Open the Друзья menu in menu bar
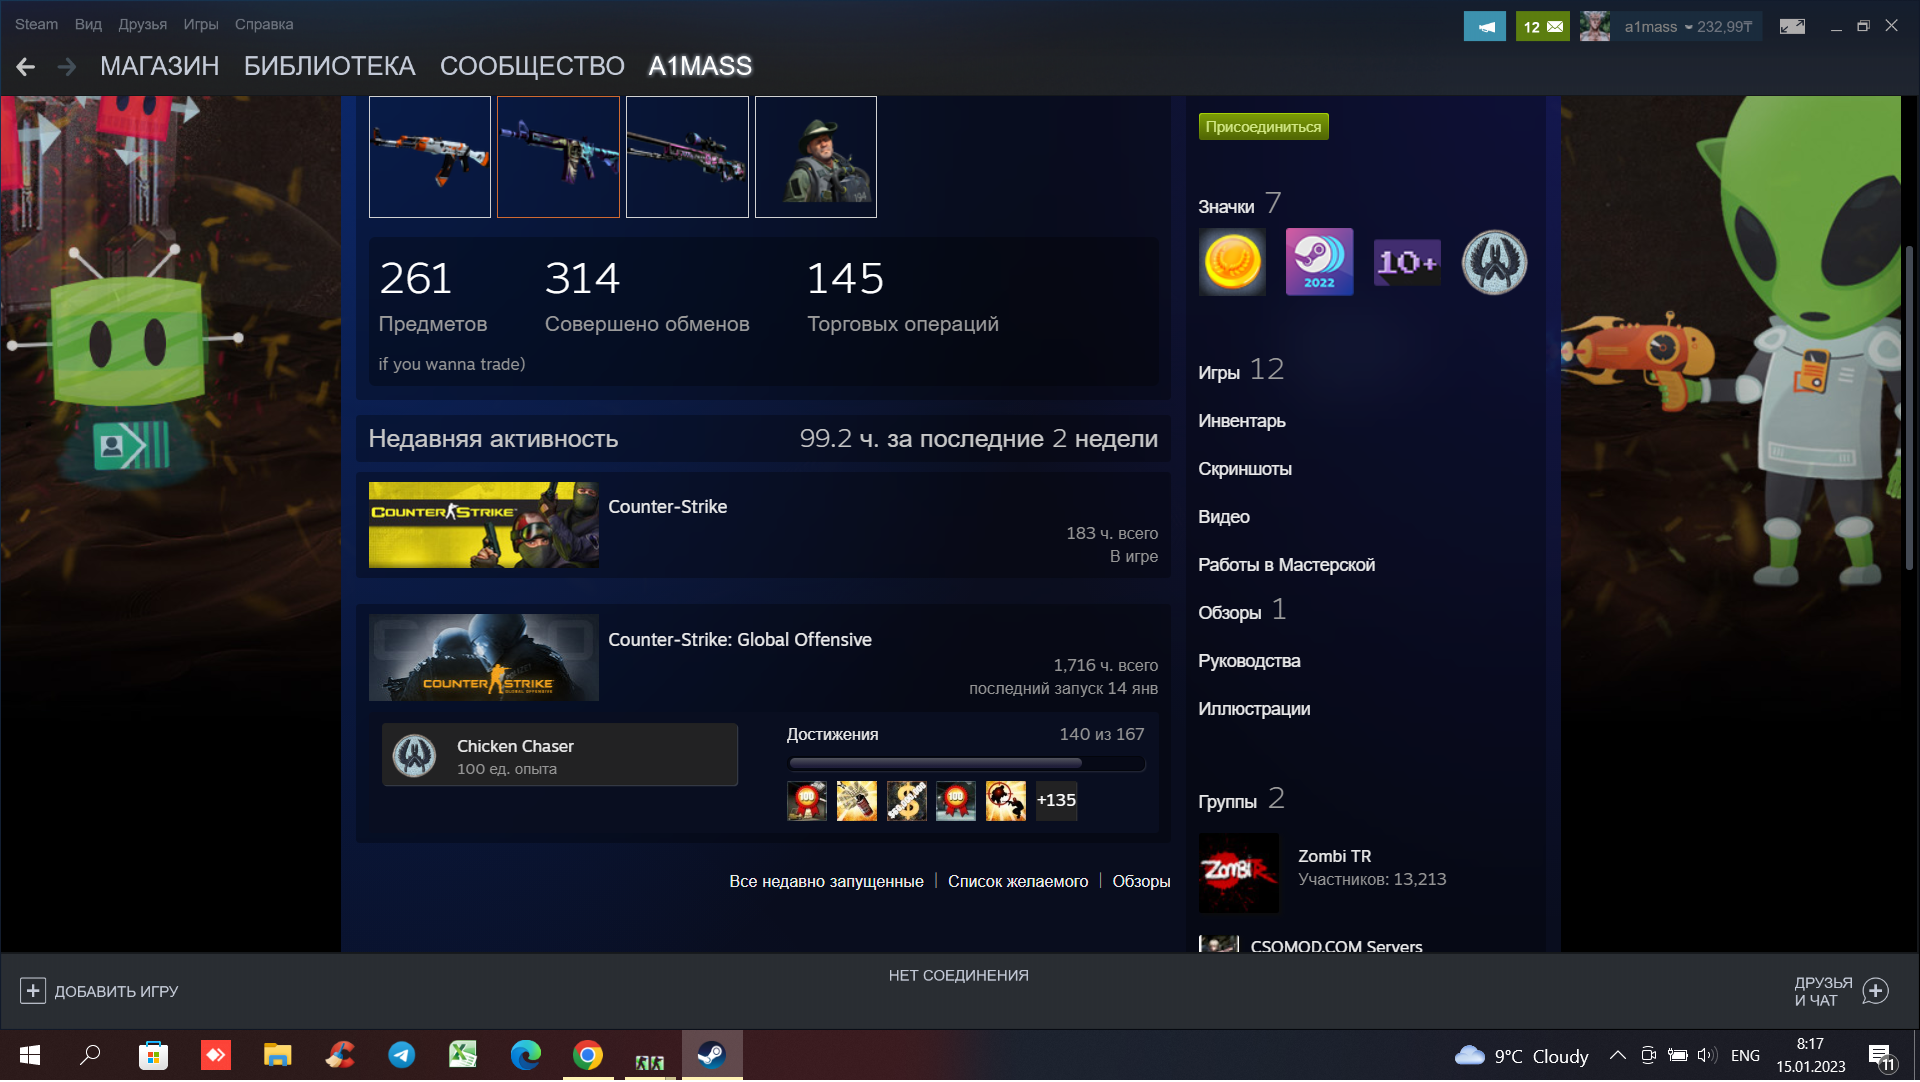Screen dimensions: 1920x1082 coord(142,24)
